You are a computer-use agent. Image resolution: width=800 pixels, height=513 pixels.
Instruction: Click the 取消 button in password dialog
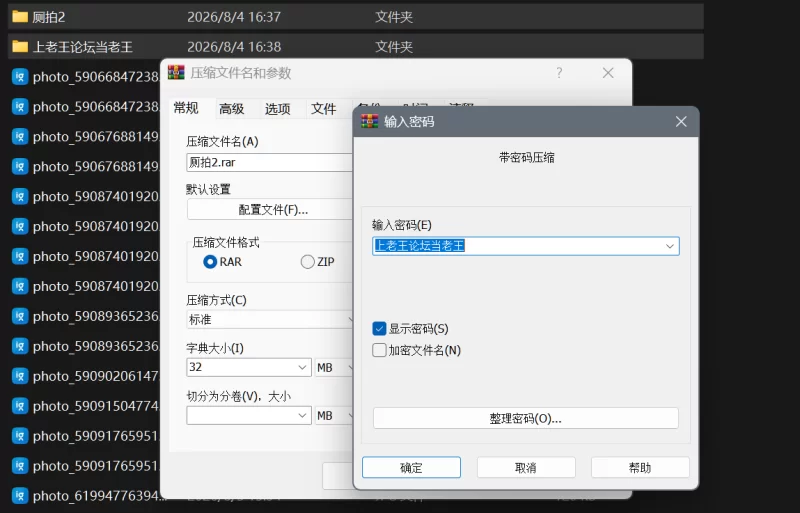pyautogui.click(x=526, y=468)
